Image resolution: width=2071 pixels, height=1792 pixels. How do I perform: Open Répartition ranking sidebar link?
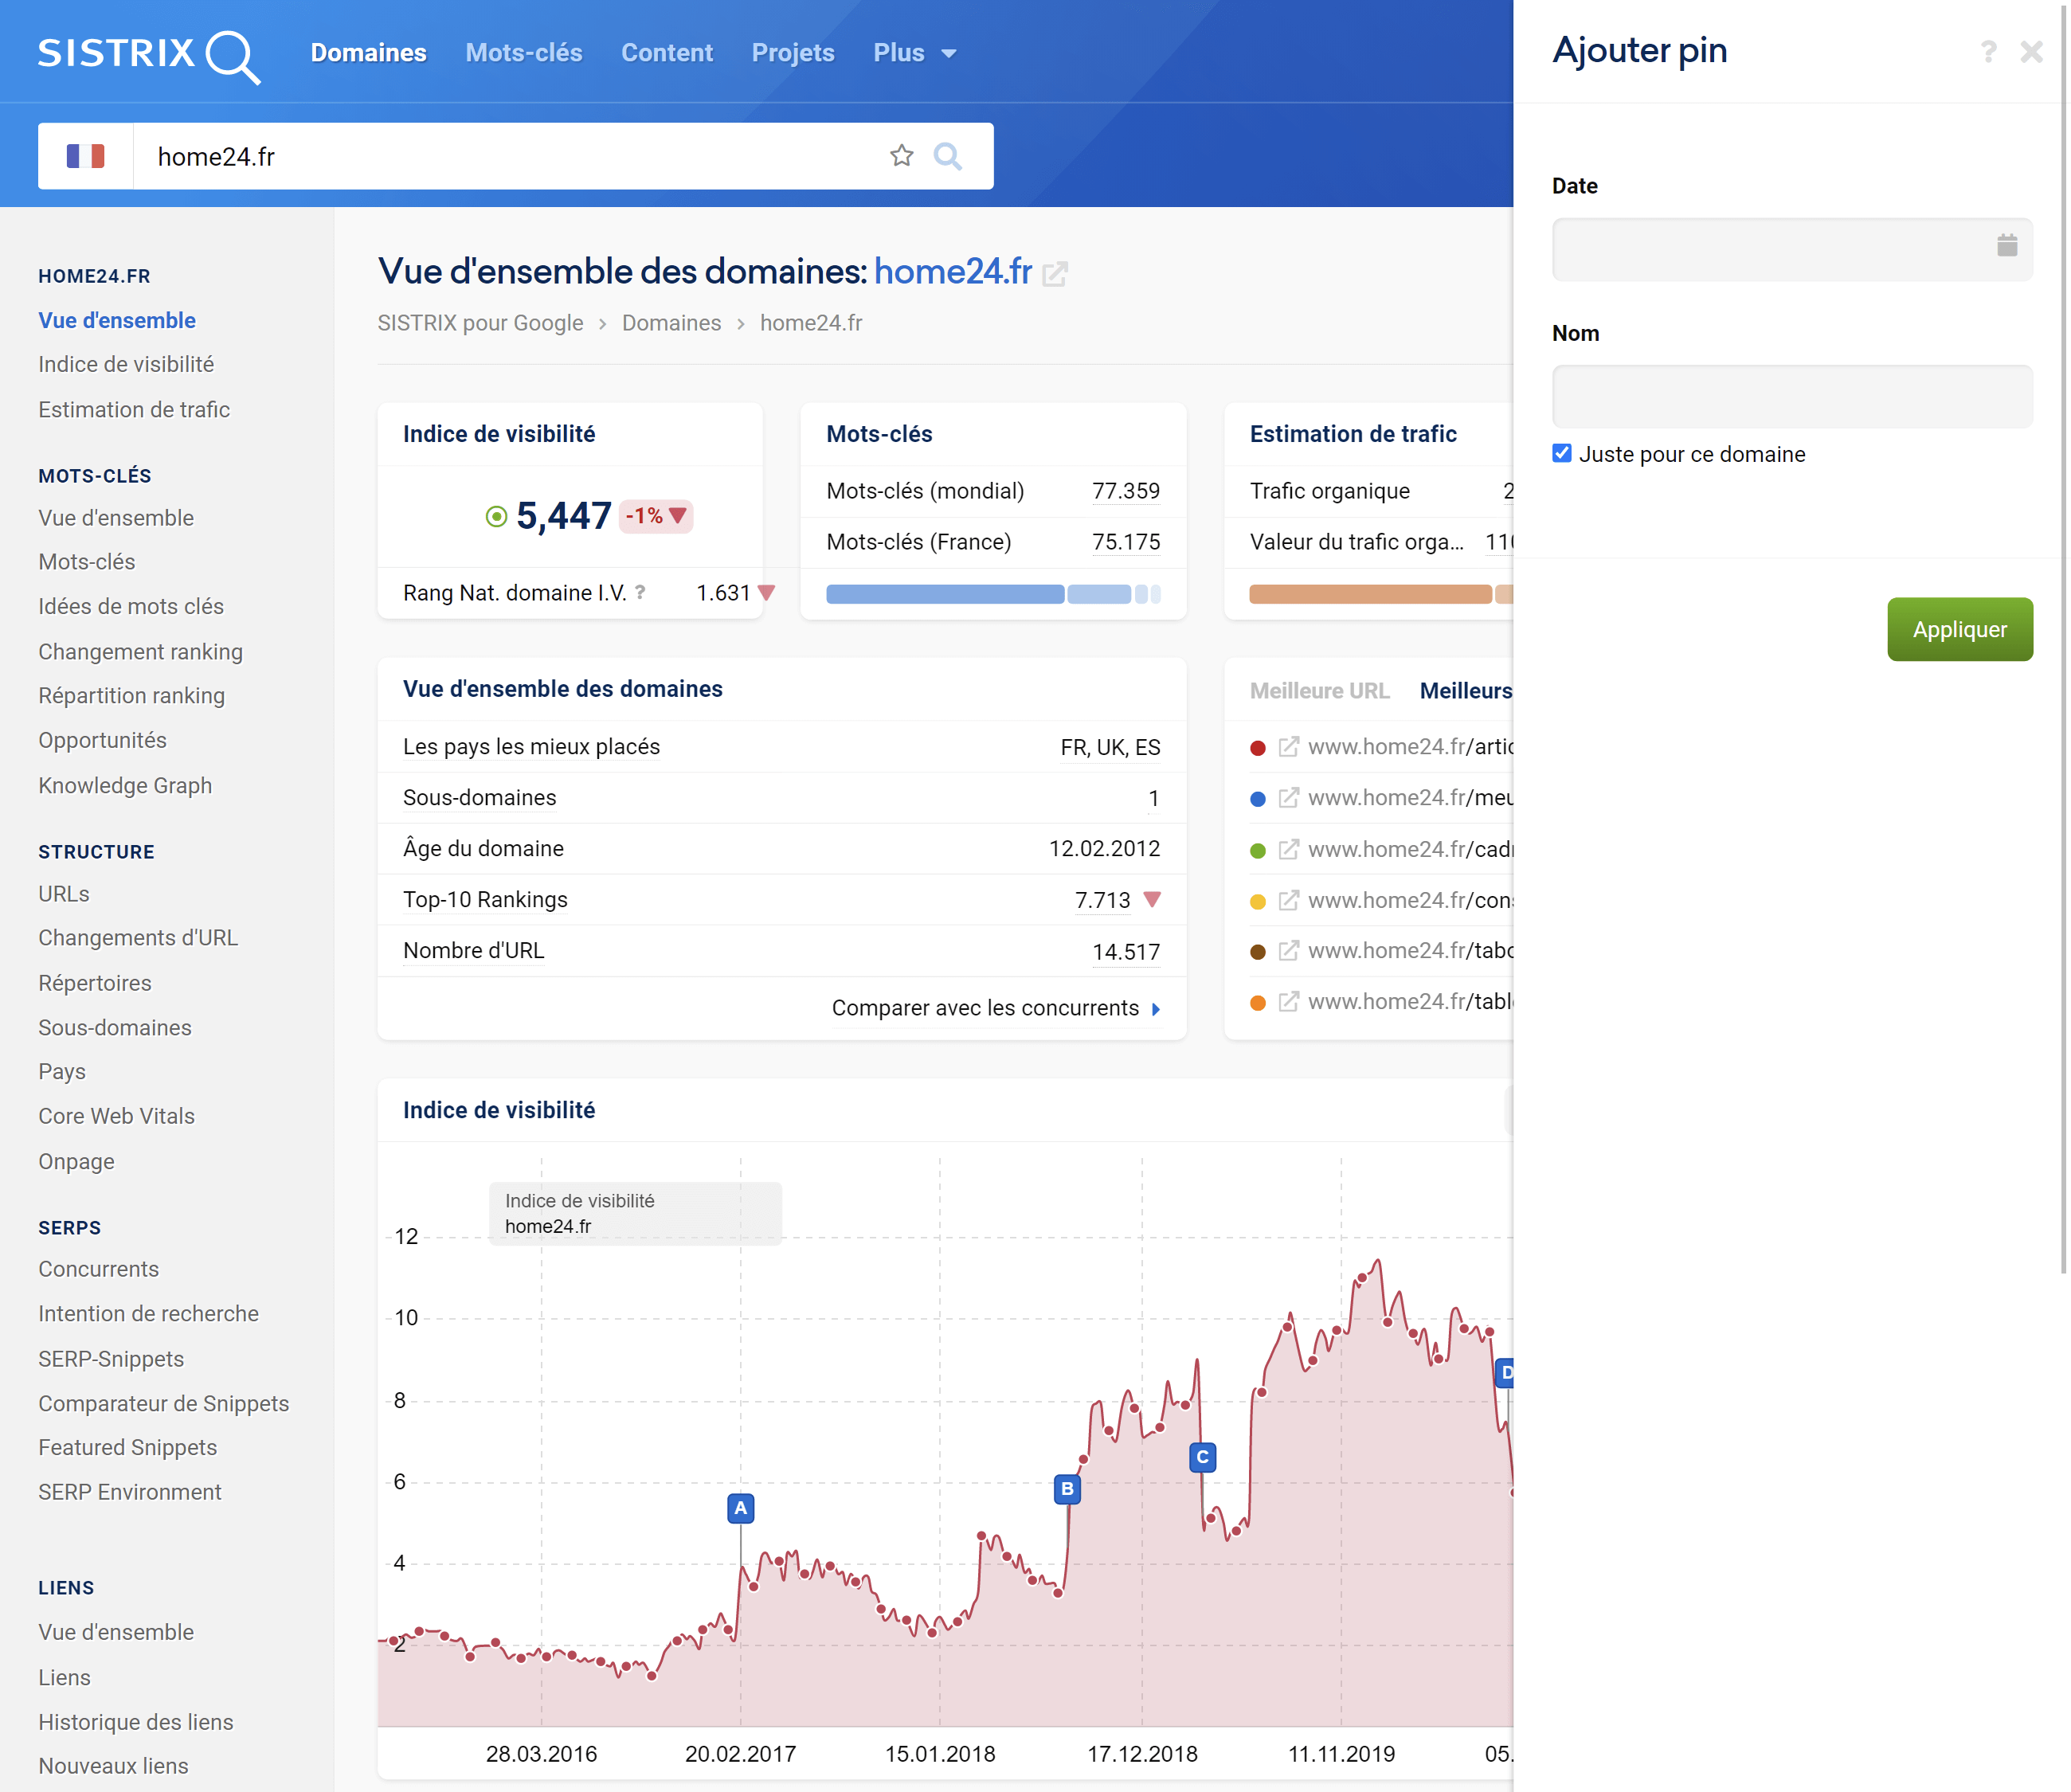131,695
